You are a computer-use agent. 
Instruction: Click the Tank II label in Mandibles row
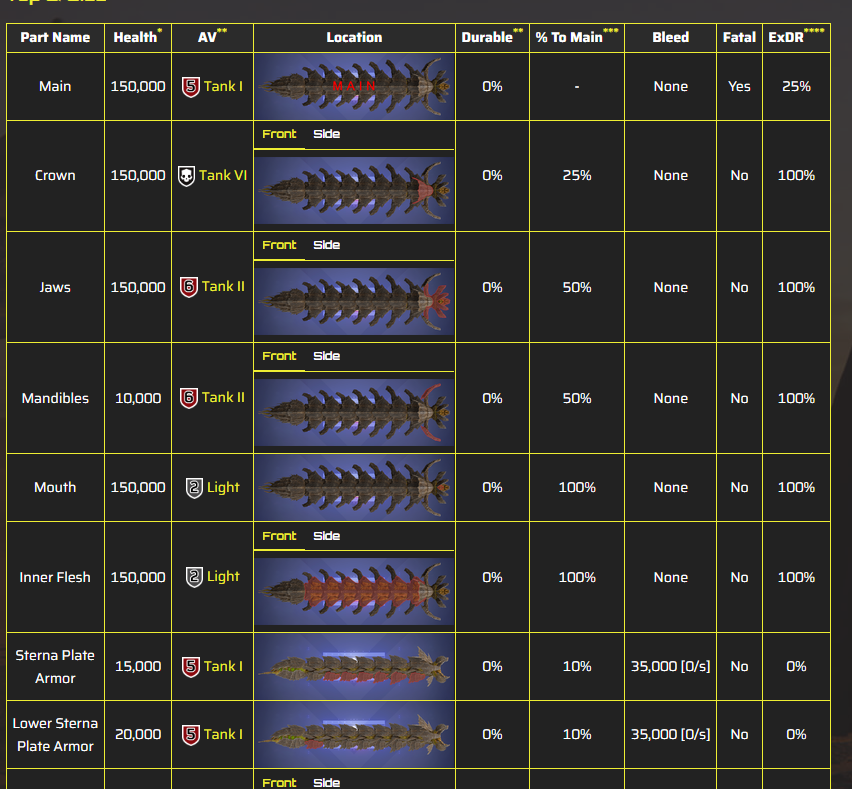point(223,398)
